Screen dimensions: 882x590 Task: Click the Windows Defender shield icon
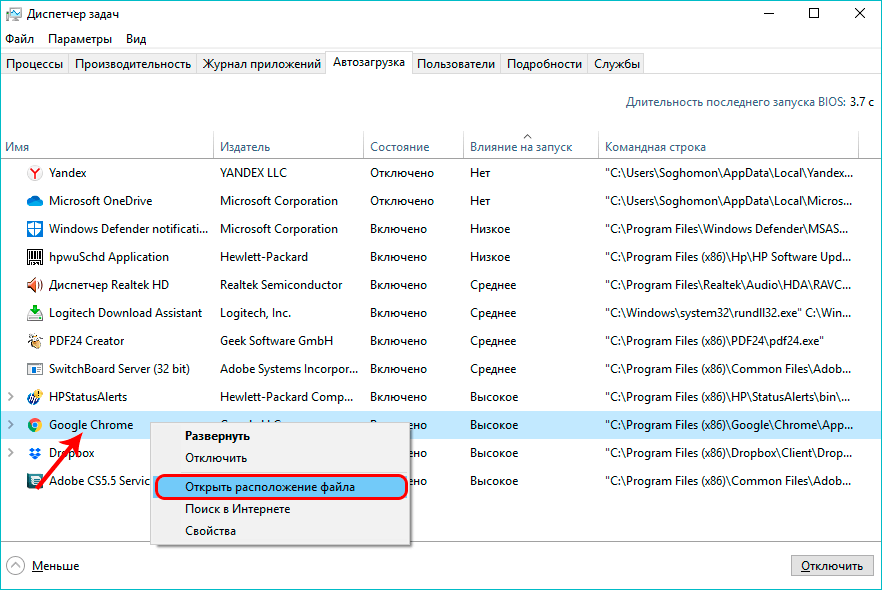coord(34,229)
